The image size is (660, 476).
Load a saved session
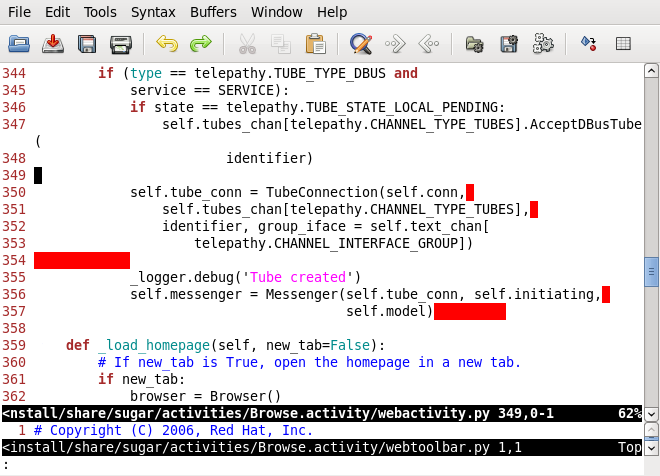click(x=475, y=44)
